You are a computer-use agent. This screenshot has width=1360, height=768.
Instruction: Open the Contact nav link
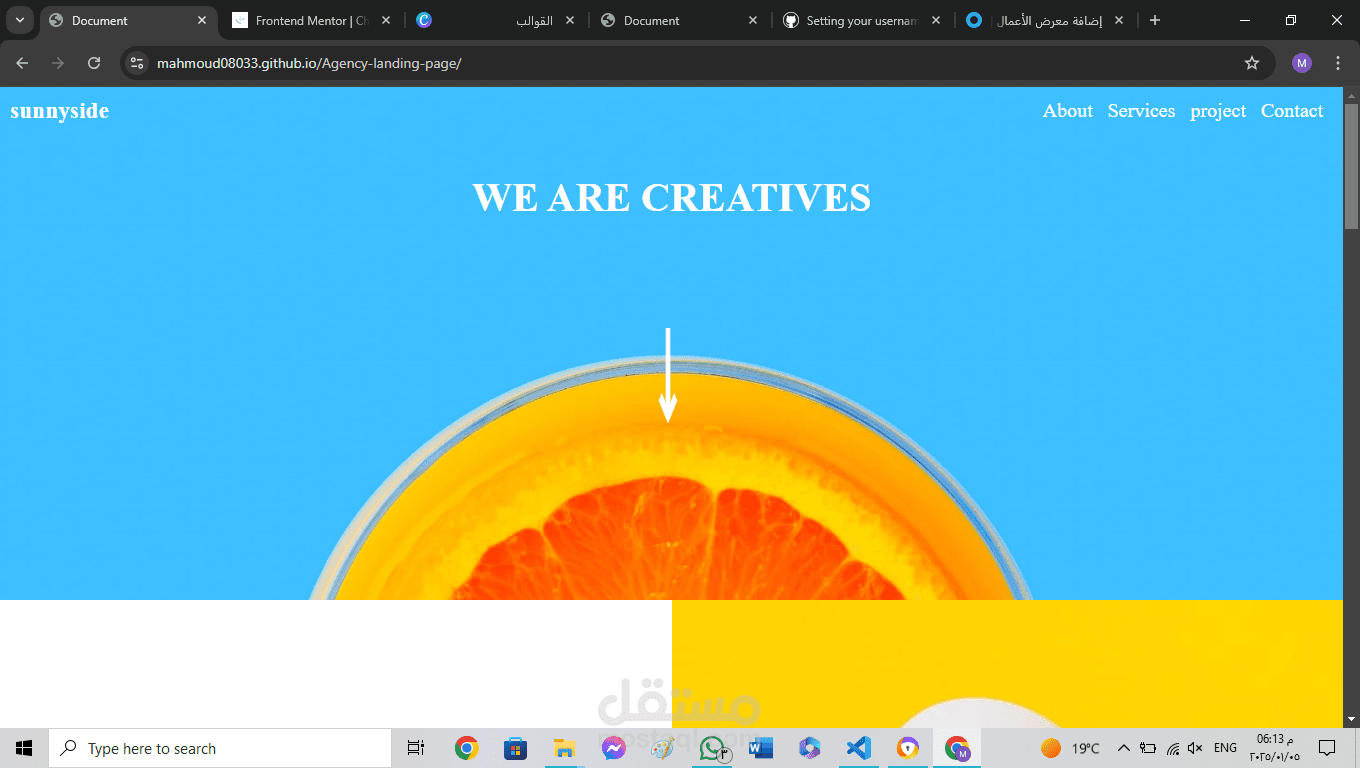tap(1292, 111)
